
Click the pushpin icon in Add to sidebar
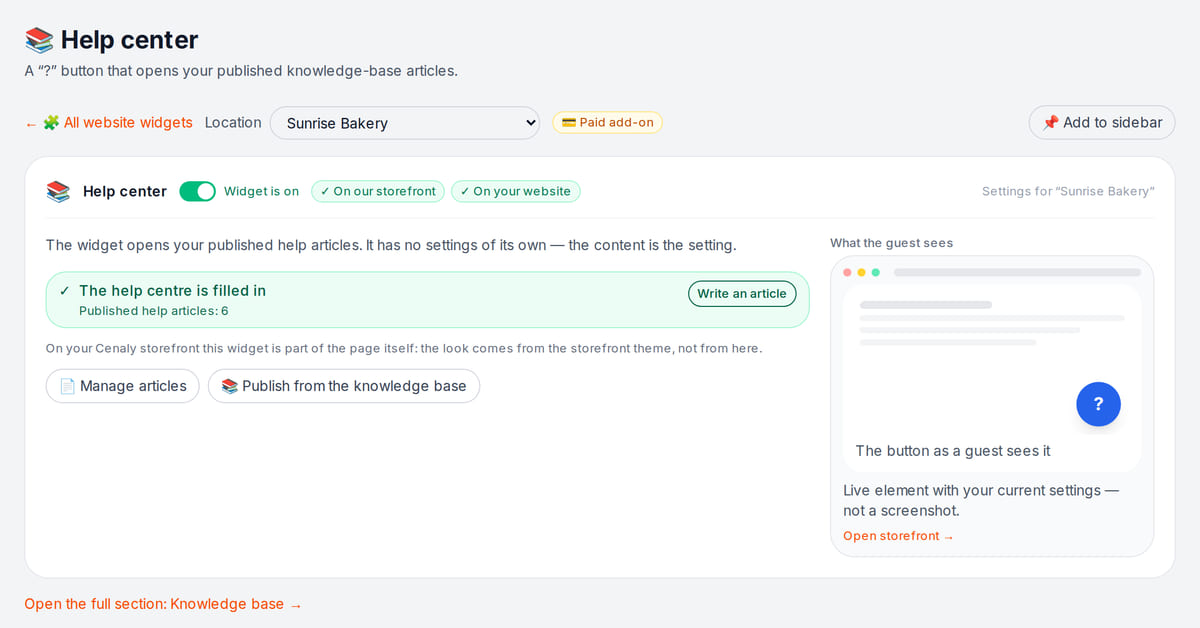1050,123
